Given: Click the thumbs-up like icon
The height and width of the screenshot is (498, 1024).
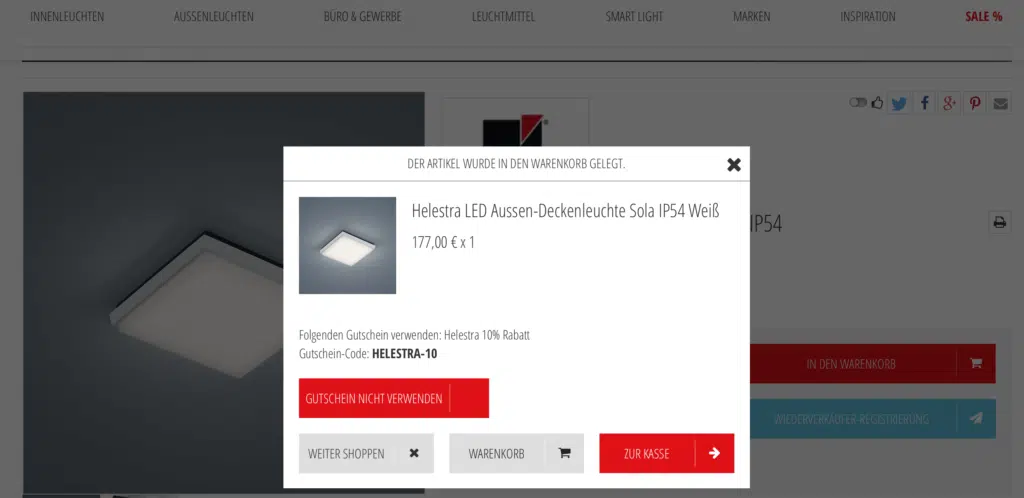Looking at the screenshot, I should pos(877,102).
